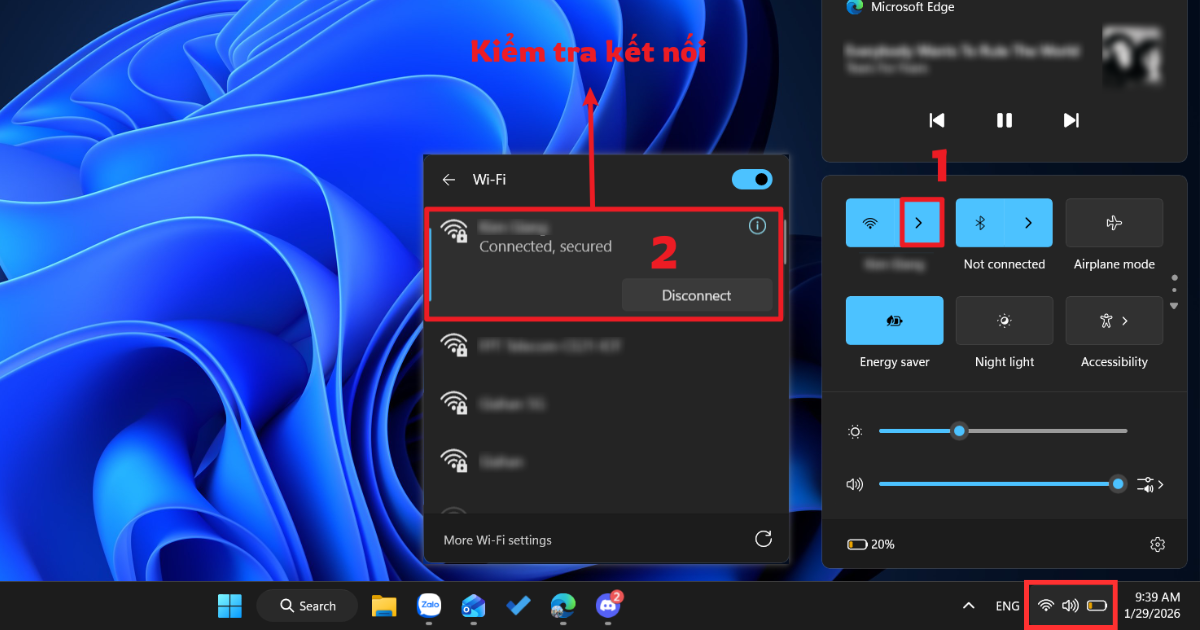1200x630 pixels.
Task: Turn on Night light tile
Action: pyautogui.click(x=1004, y=321)
